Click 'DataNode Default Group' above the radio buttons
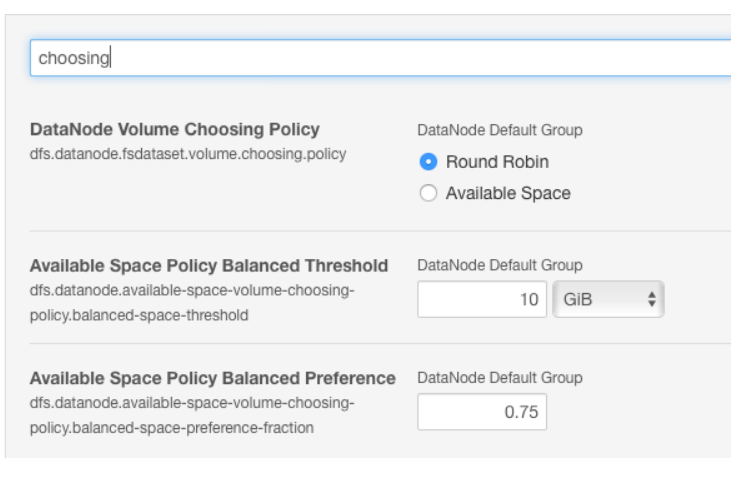The image size is (740, 478). (x=500, y=130)
